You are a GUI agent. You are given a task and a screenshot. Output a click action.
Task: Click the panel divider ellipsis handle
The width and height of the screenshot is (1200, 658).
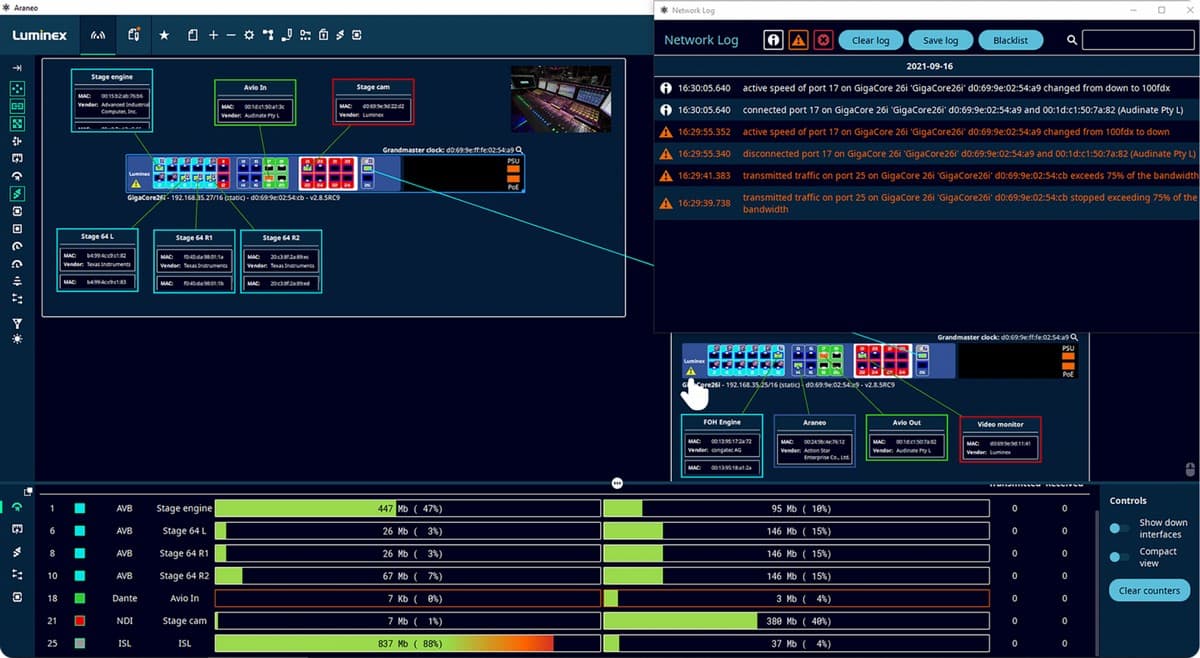(617, 482)
